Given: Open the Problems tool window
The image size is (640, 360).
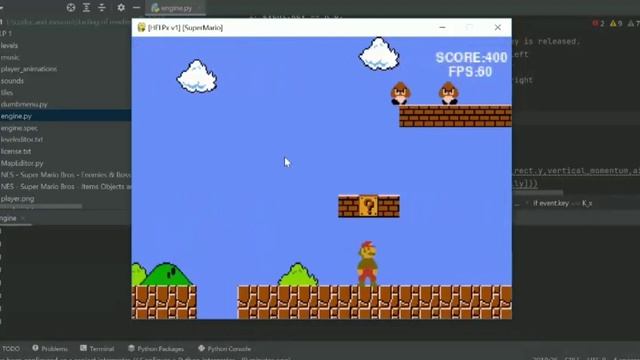Looking at the screenshot, I should coord(50,349).
